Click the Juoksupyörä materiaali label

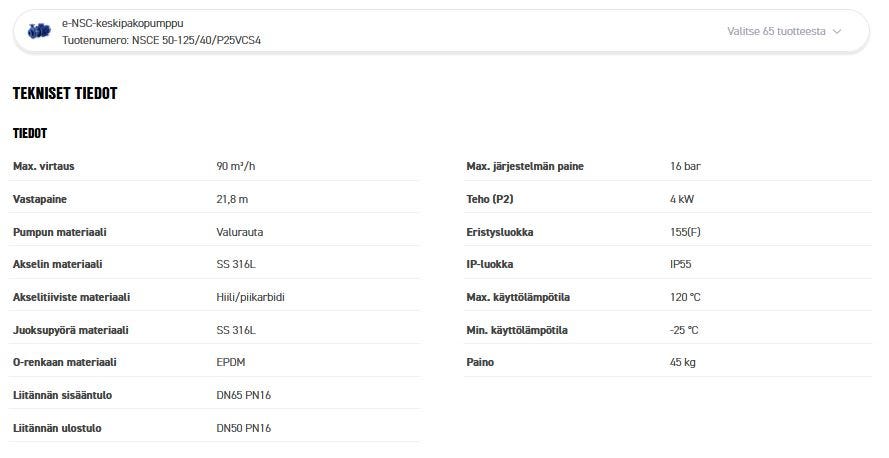[x=71, y=330]
